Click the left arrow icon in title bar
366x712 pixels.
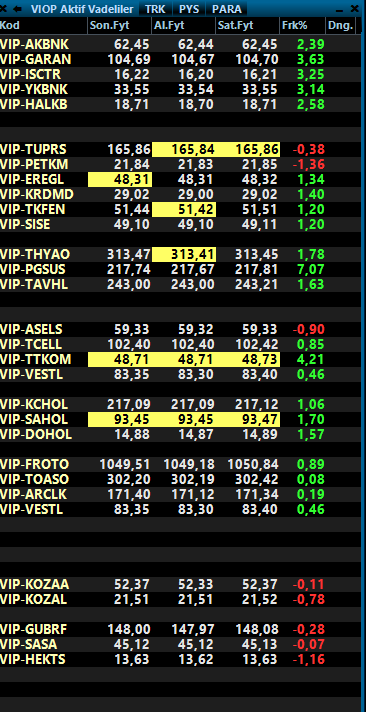18,9
